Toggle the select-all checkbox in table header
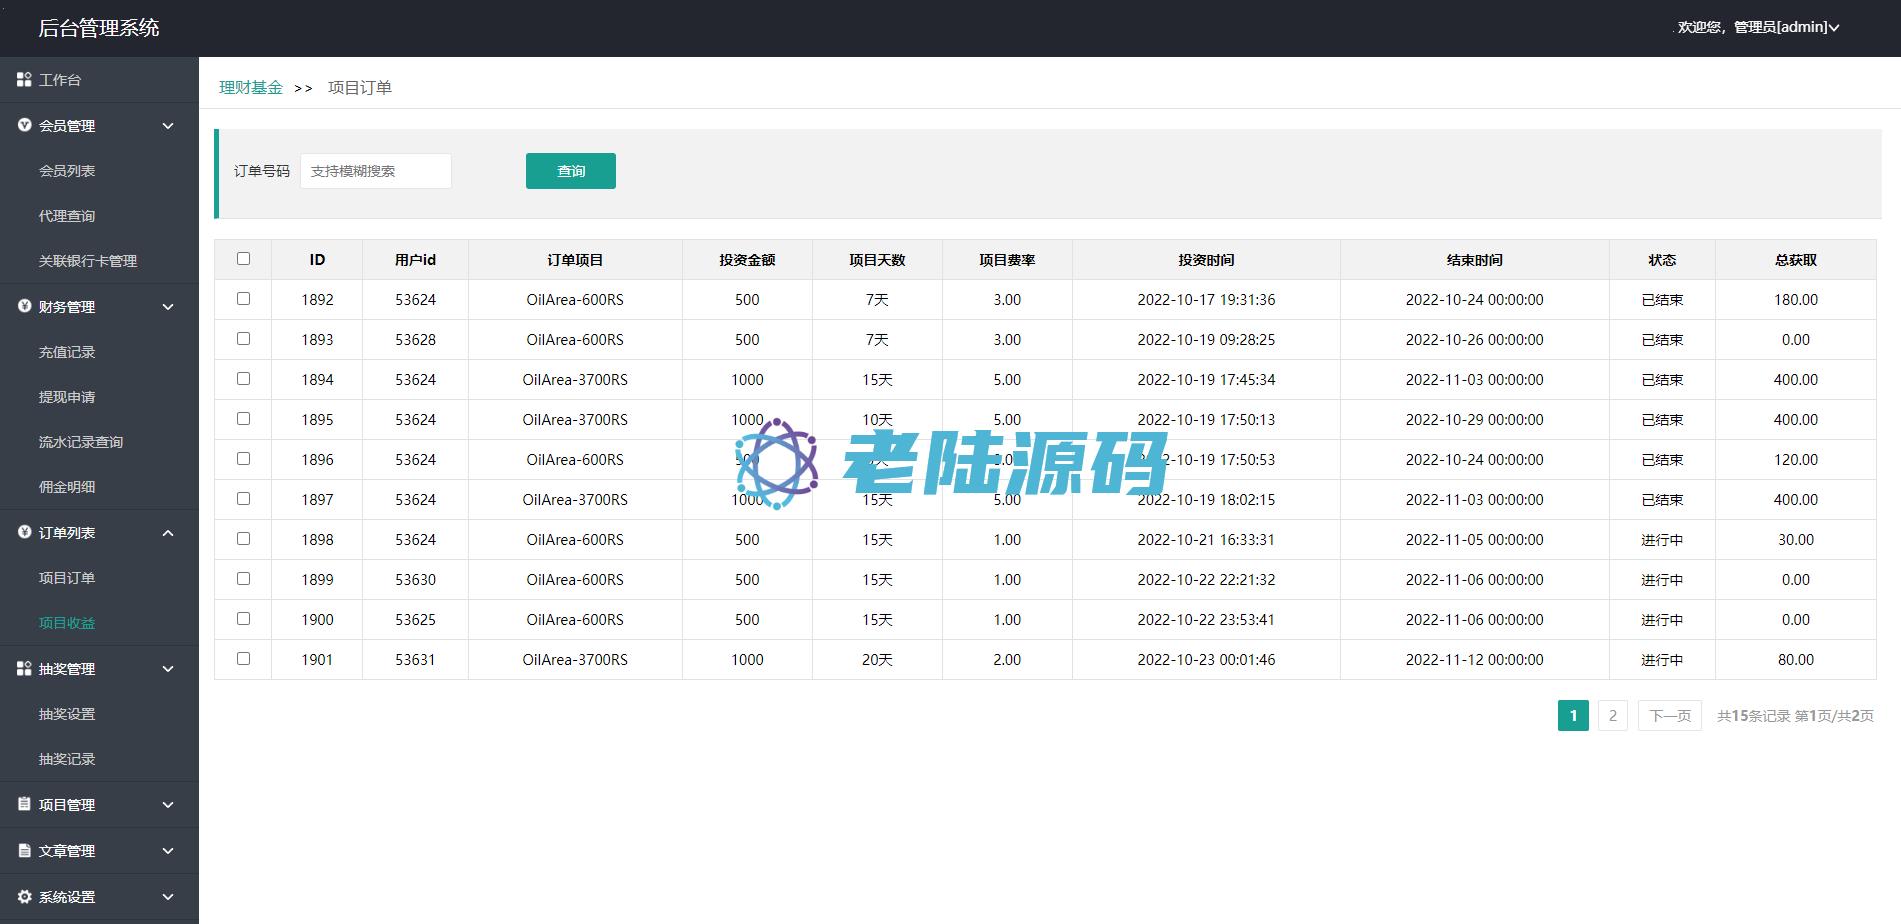The image size is (1901, 924). click(x=243, y=259)
